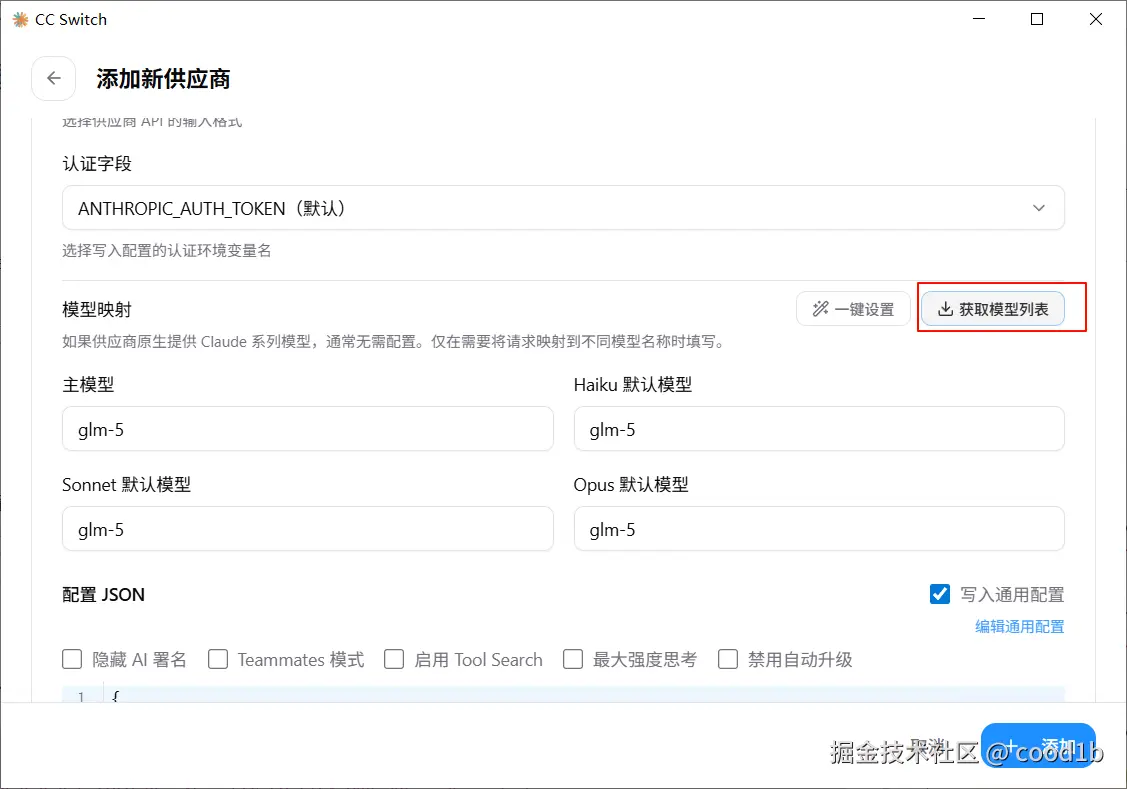Enable the 禁用自动升级 checkbox
Viewport: 1127px width, 789px height.
pyautogui.click(x=728, y=659)
